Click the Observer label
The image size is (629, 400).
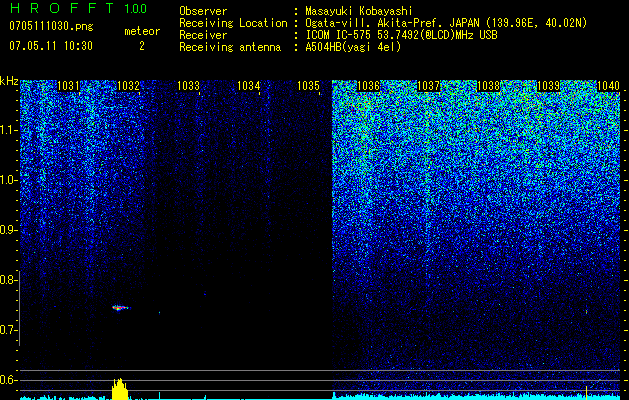tap(203, 11)
